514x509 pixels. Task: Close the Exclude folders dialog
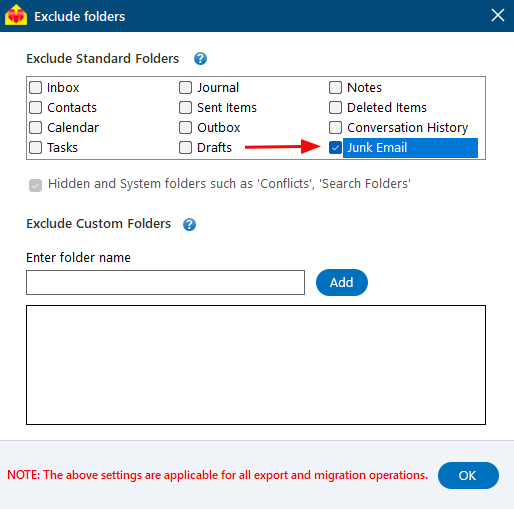pos(498,15)
